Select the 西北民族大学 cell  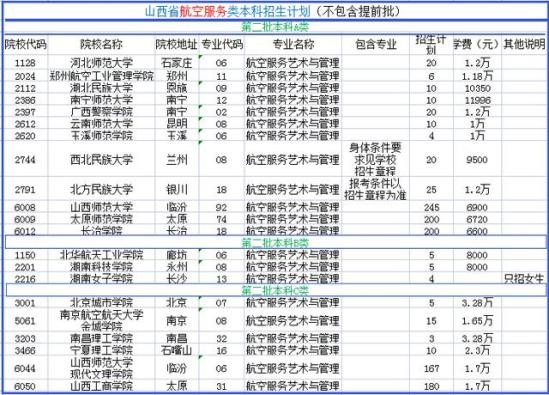101,160
